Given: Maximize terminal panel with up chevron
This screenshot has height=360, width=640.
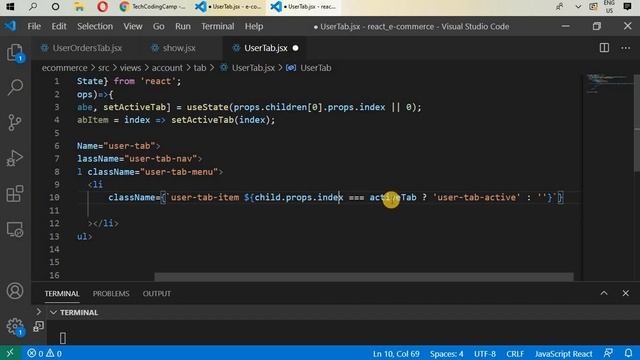Looking at the screenshot, I should pos(604,293).
